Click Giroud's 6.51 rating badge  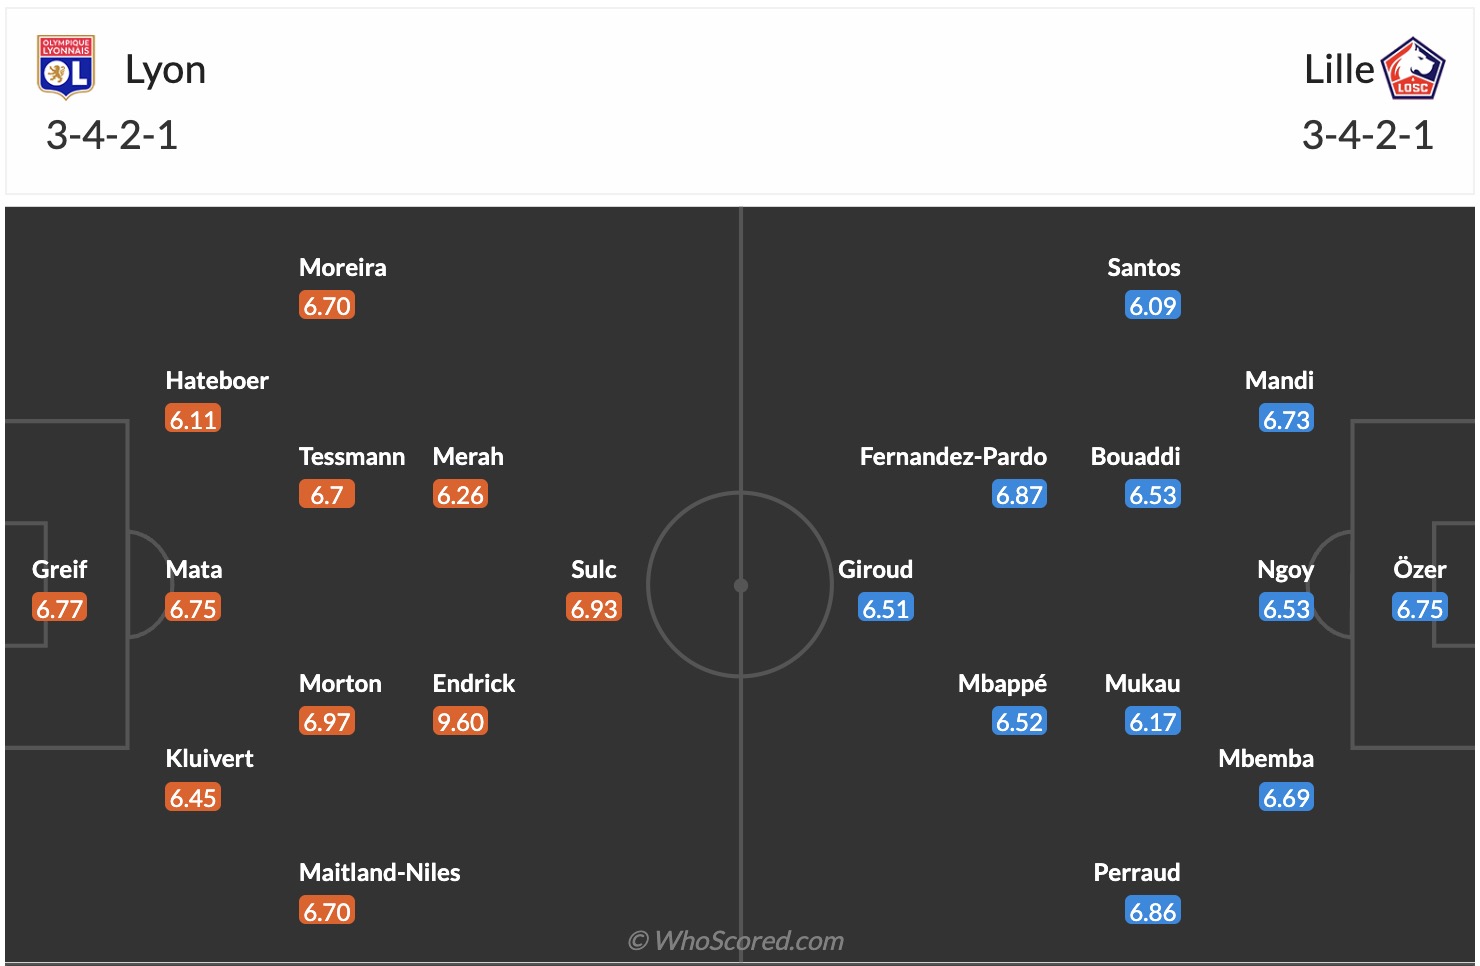[886, 609]
